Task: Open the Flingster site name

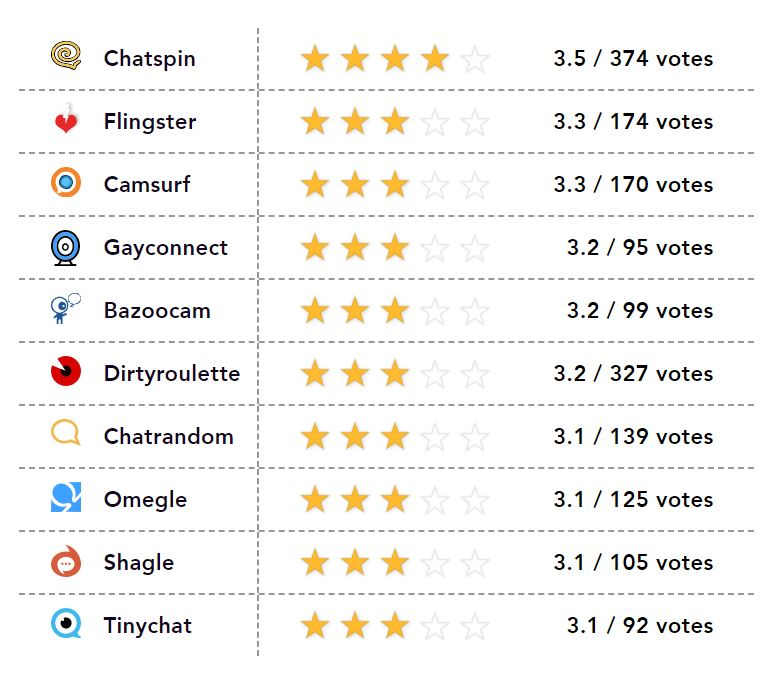Action: click(x=149, y=122)
